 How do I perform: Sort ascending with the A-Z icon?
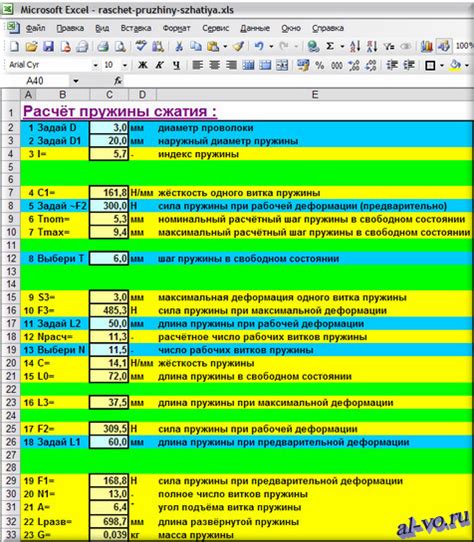point(355,46)
